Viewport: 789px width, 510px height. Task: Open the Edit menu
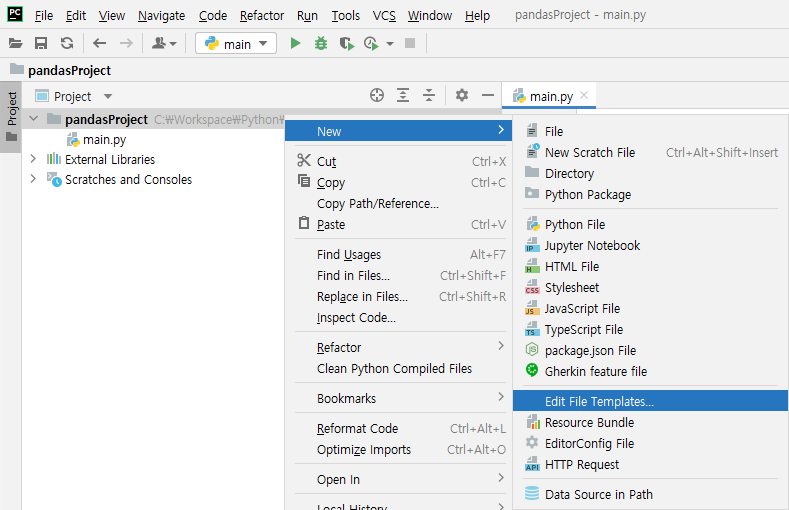point(75,16)
